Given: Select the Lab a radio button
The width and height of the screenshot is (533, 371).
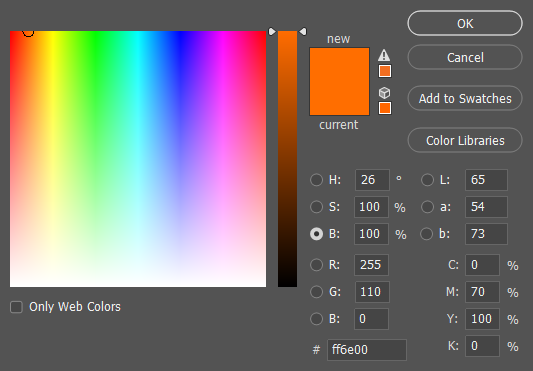Looking at the screenshot, I should tap(427, 207).
